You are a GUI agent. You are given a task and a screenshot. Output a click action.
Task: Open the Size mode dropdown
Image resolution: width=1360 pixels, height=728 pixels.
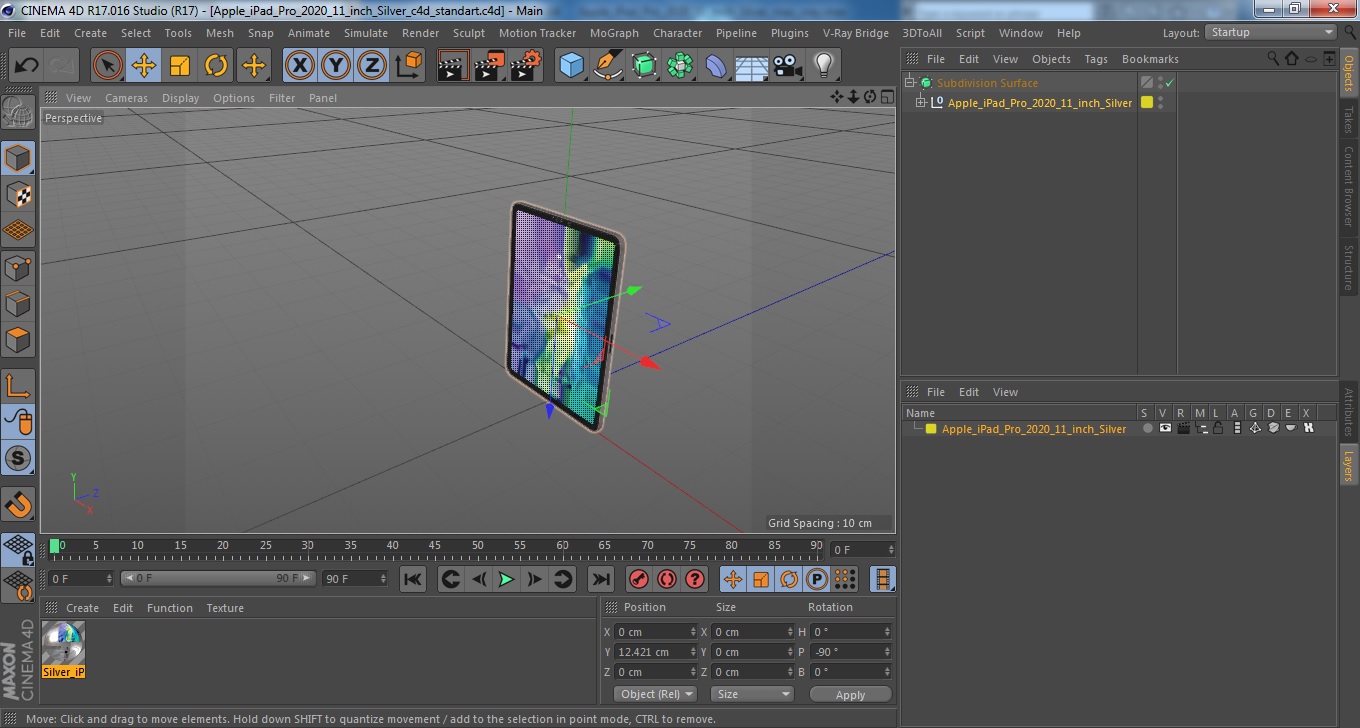pos(752,694)
